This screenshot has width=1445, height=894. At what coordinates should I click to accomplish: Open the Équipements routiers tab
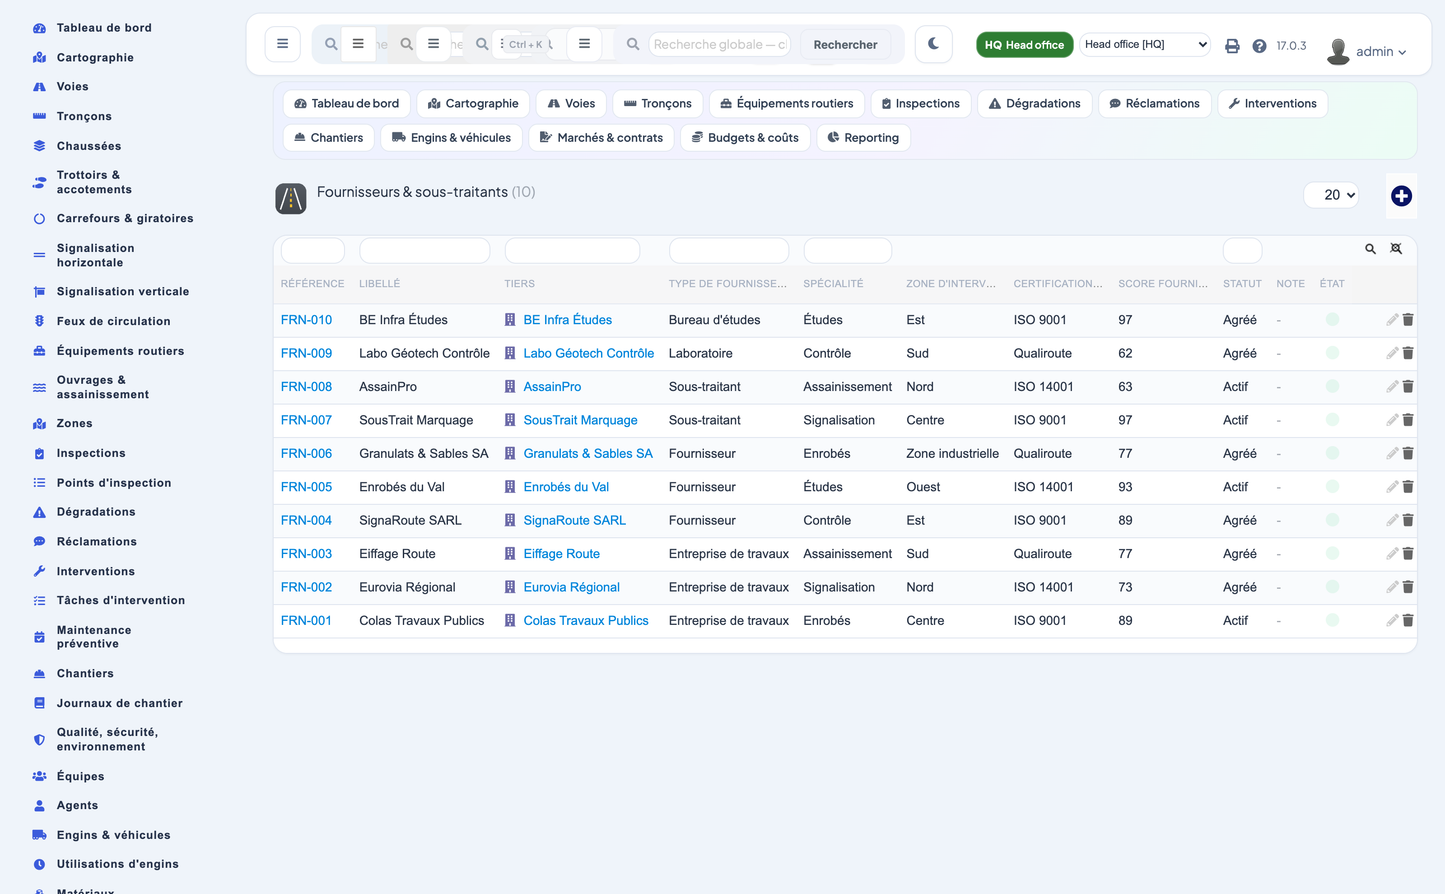click(786, 104)
